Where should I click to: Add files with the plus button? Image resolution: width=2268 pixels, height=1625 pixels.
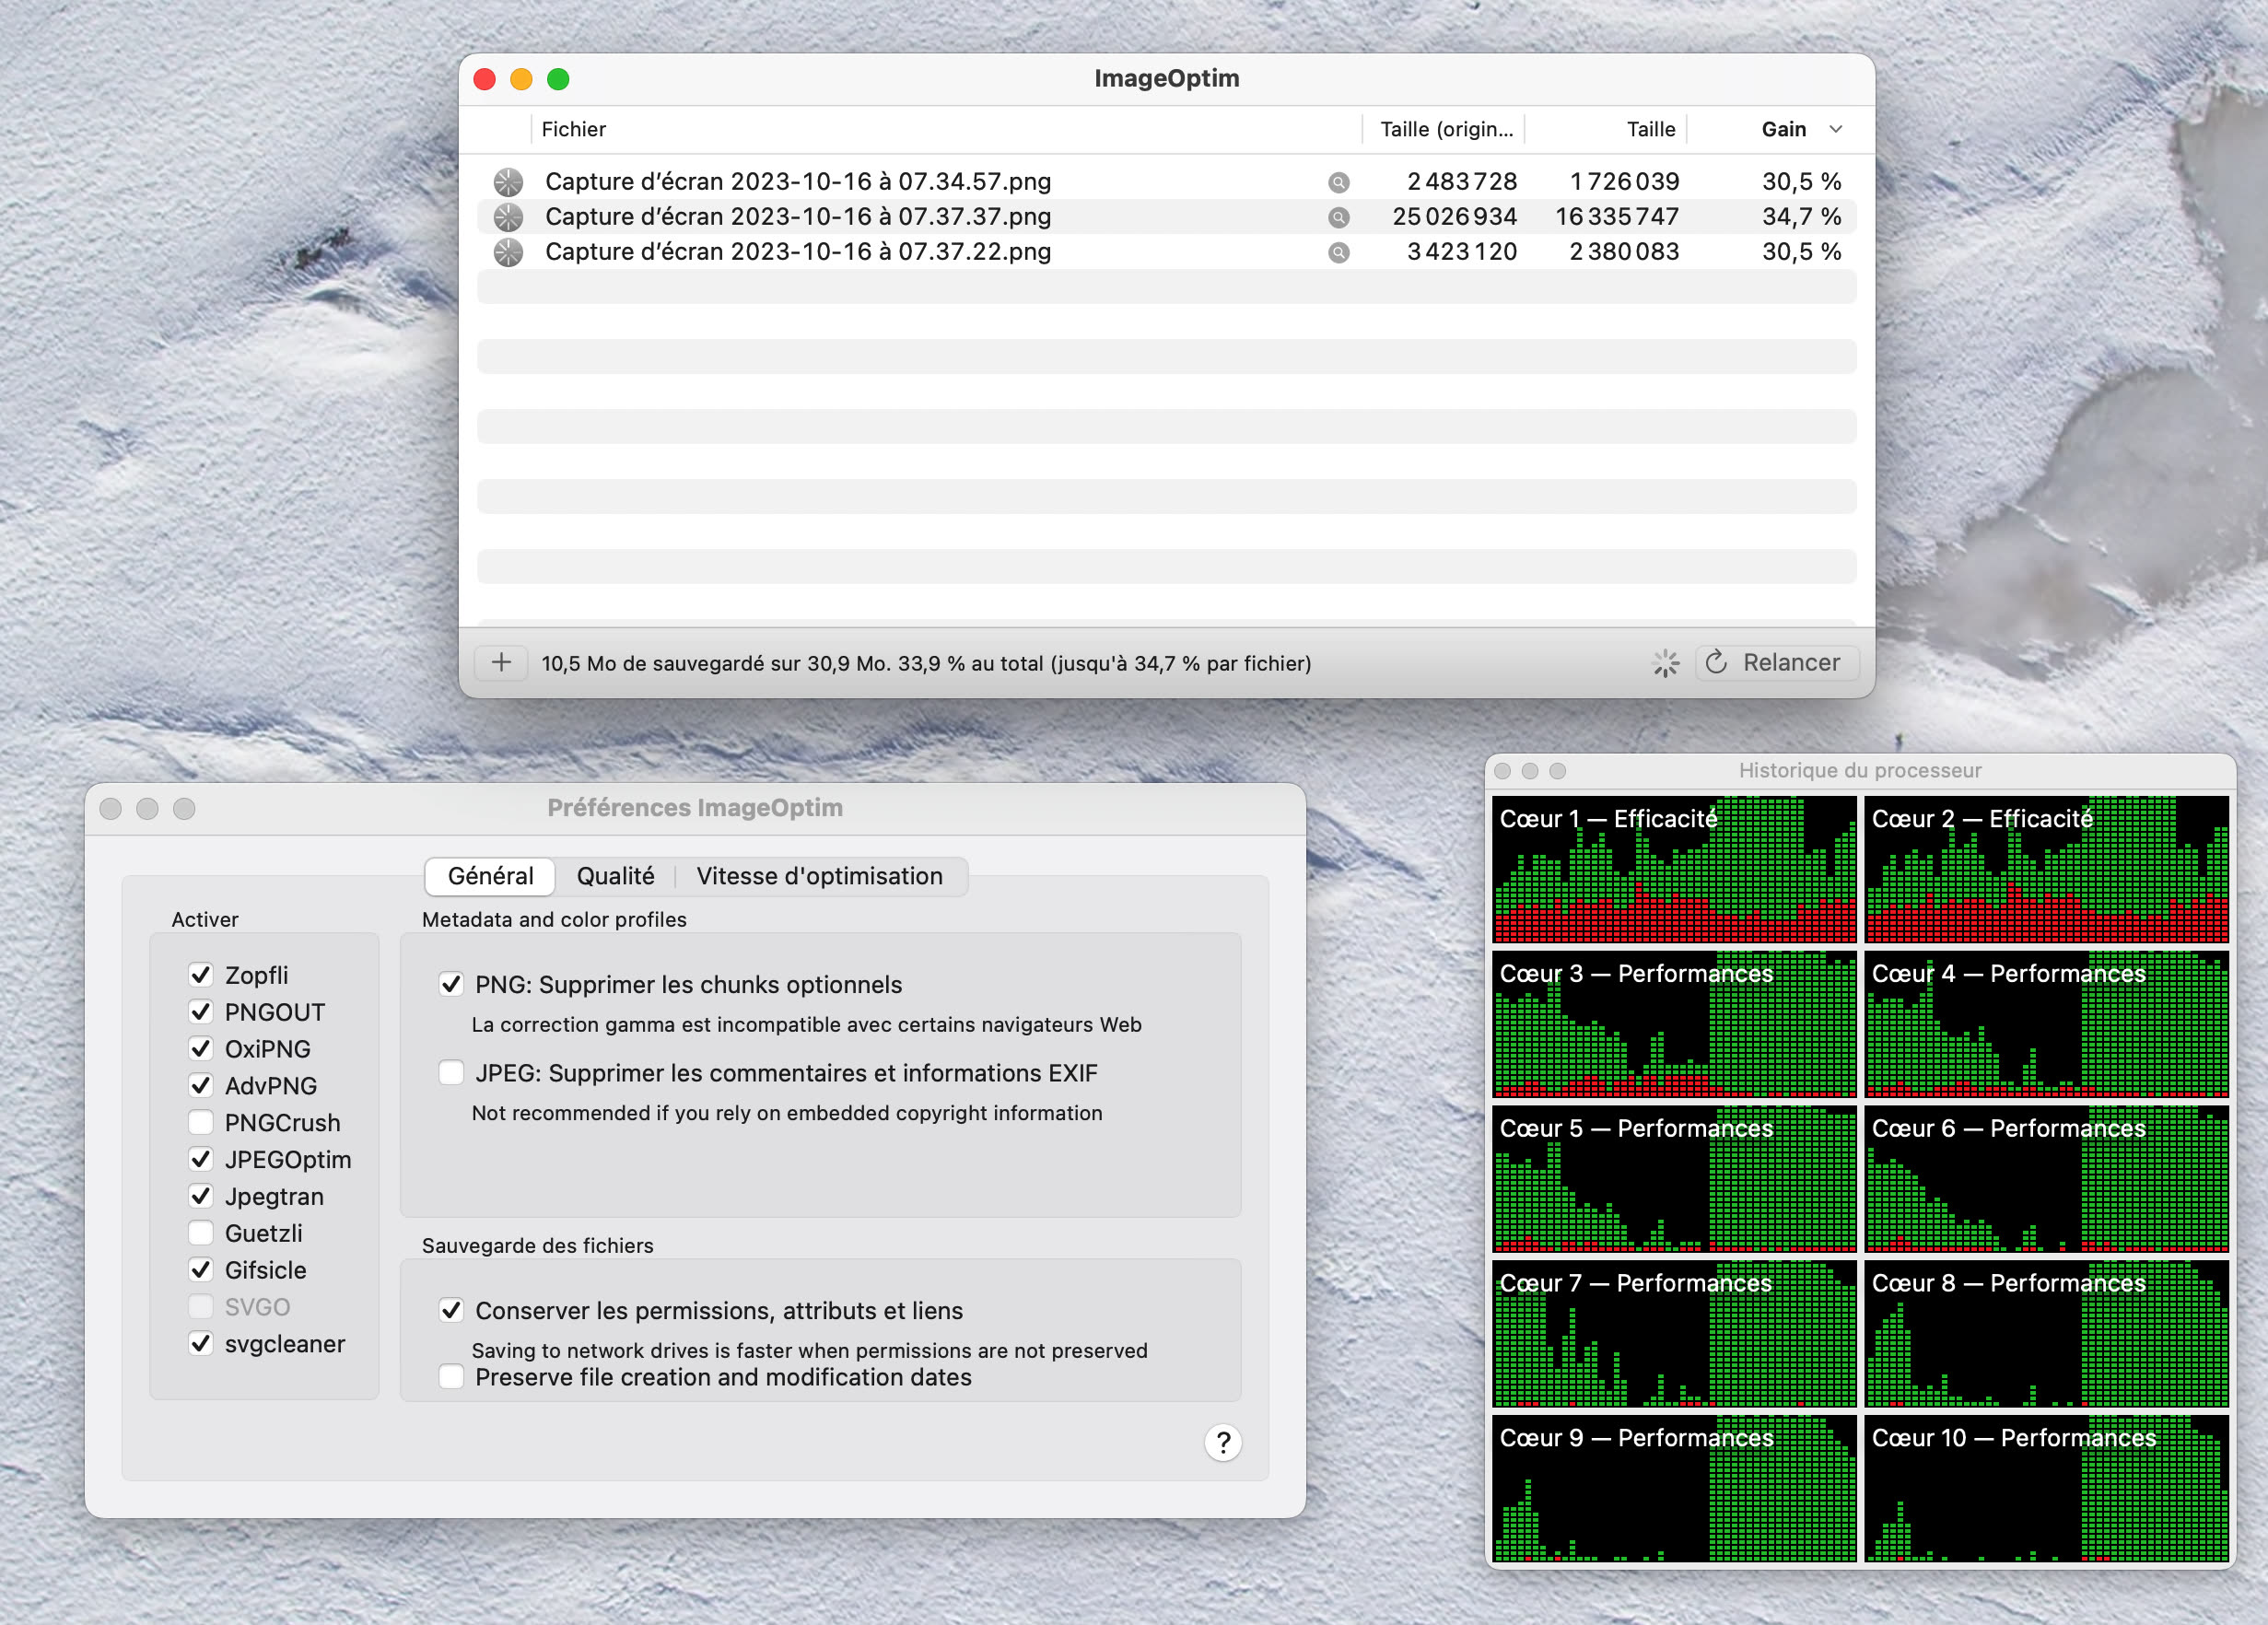(501, 662)
